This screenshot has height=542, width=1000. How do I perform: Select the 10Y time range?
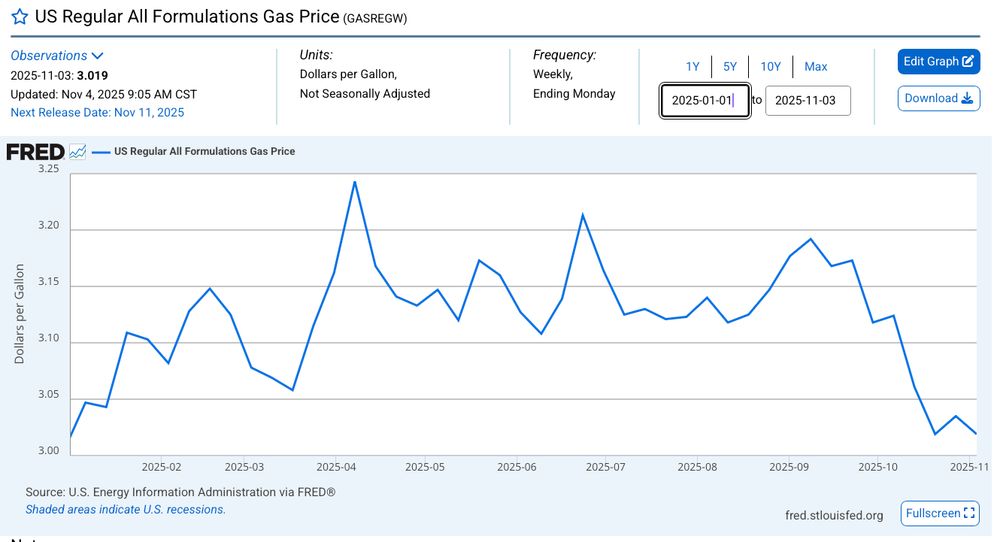tap(770, 67)
